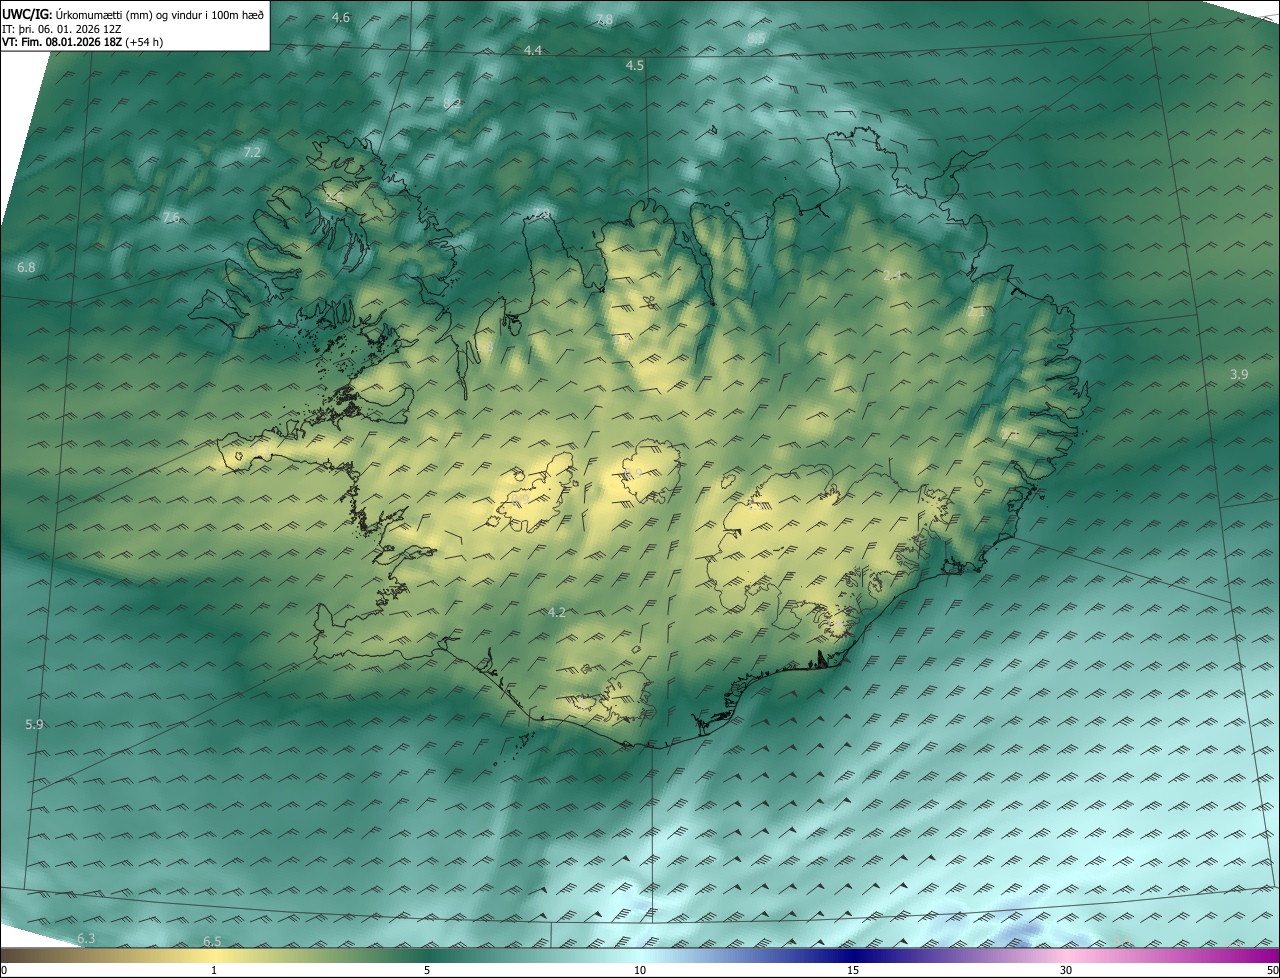Click the map value label 4.2
1280x978 pixels.
[557, 613]
